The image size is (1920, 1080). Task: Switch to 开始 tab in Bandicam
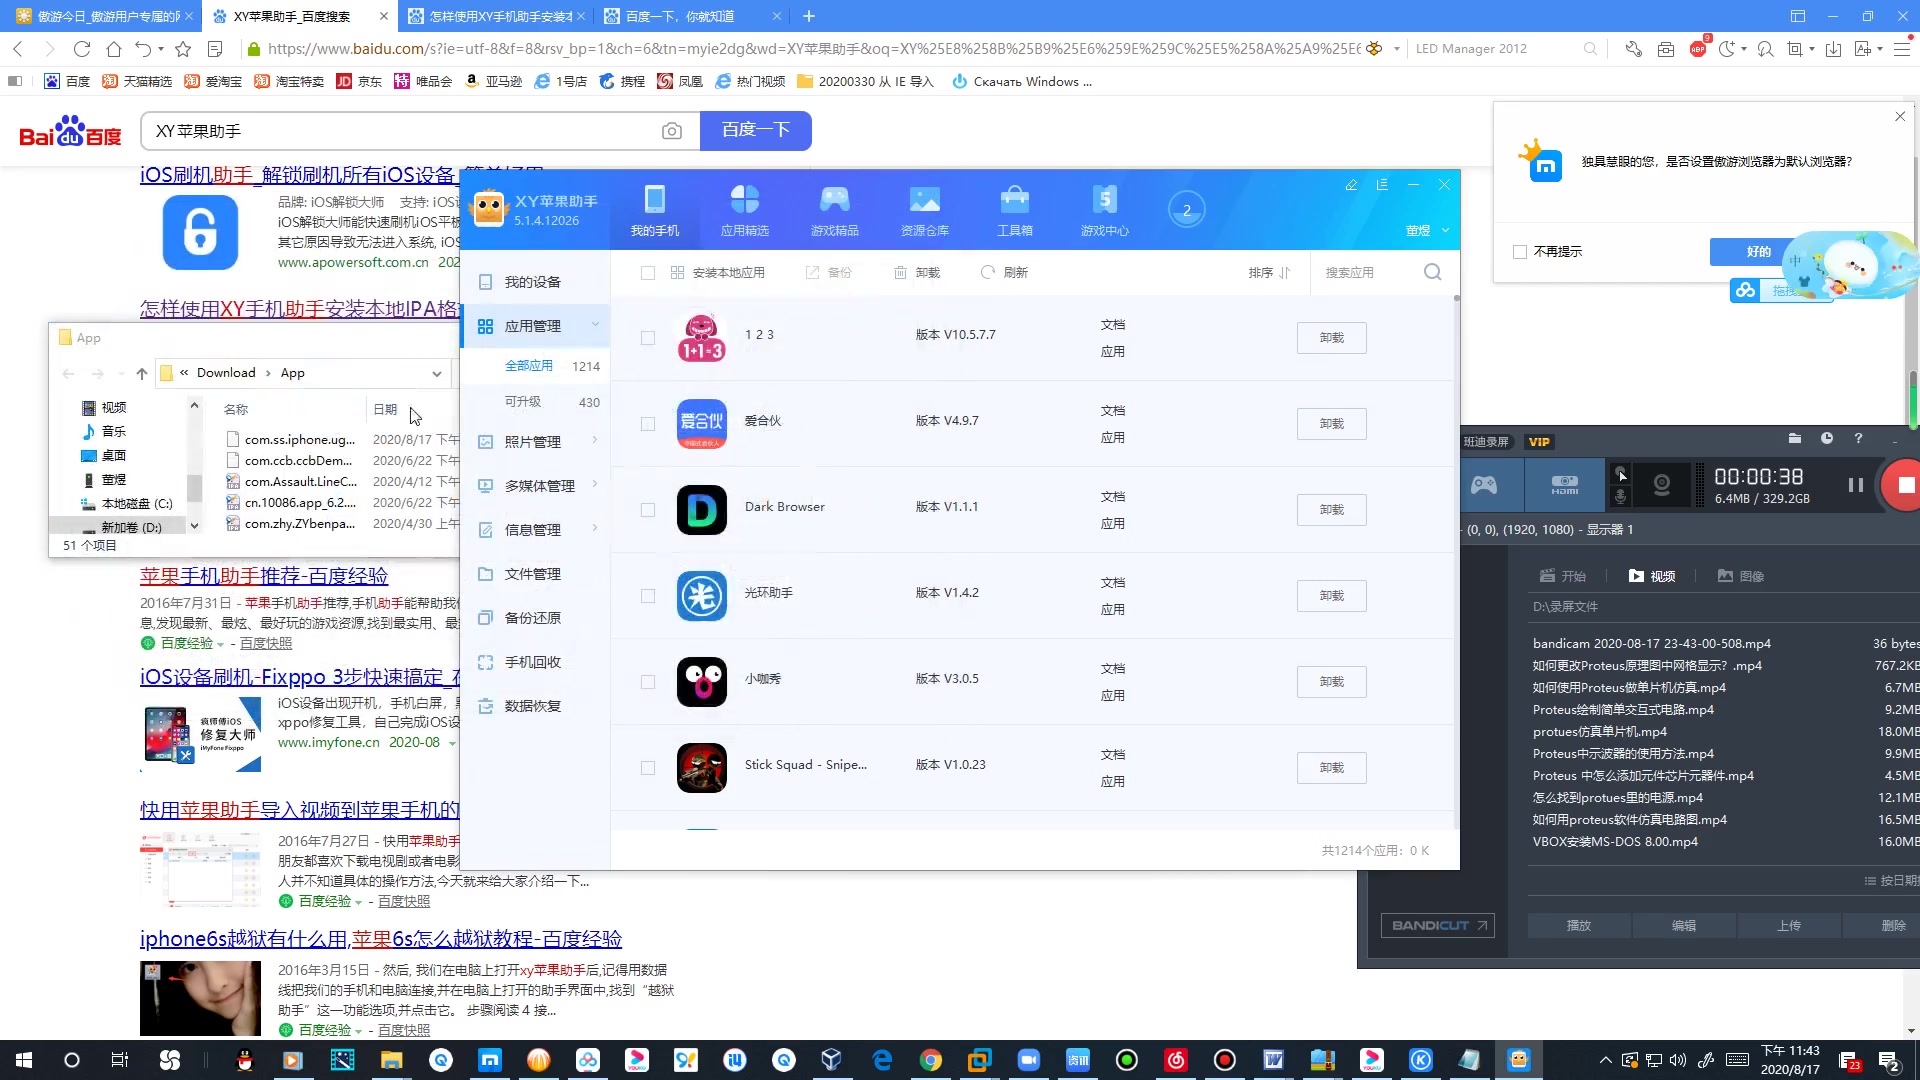(1563, 576)
